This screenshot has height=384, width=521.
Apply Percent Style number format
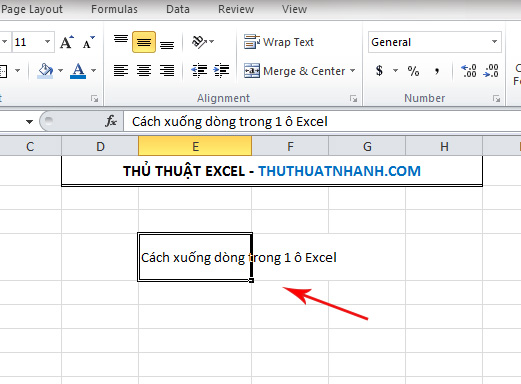point(413,71)
